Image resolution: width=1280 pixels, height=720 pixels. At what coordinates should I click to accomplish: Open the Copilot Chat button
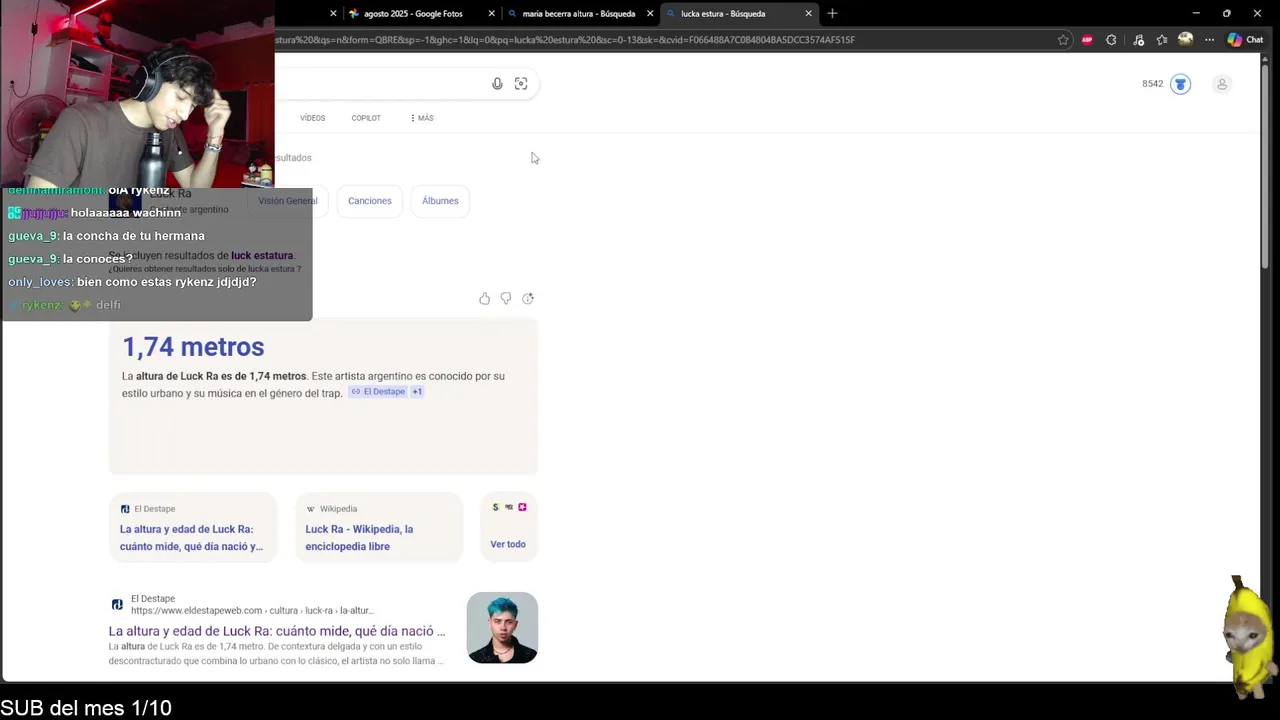tap(1245, 40)
